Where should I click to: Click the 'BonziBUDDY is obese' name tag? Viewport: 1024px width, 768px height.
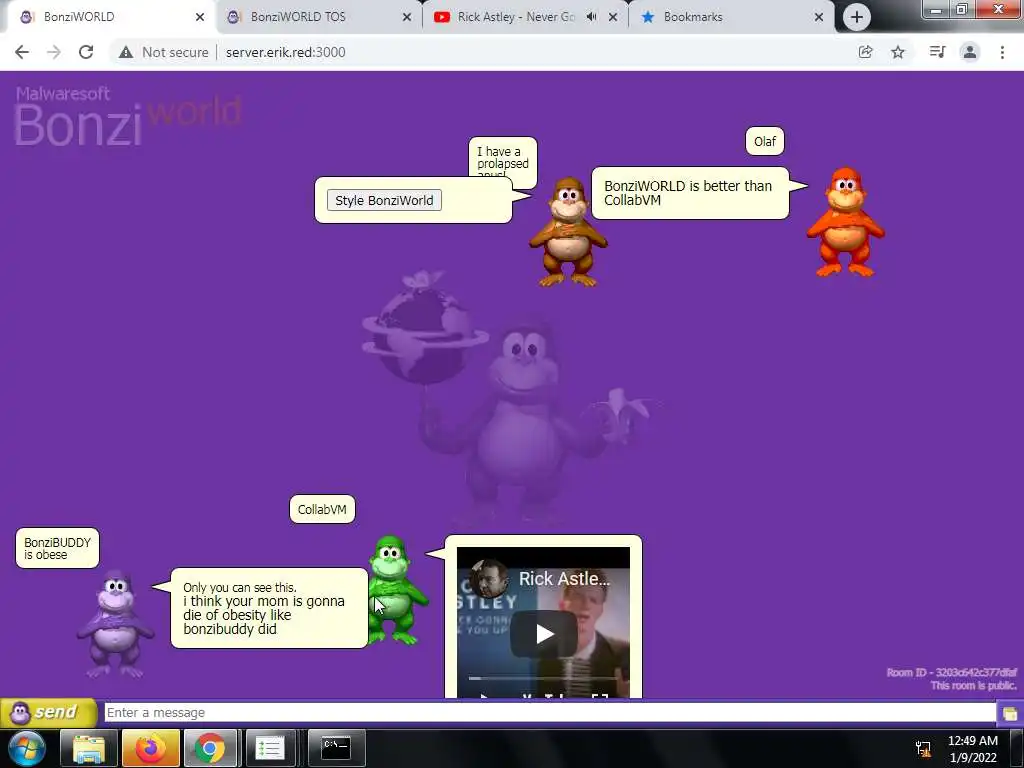(x=57, y=548)
